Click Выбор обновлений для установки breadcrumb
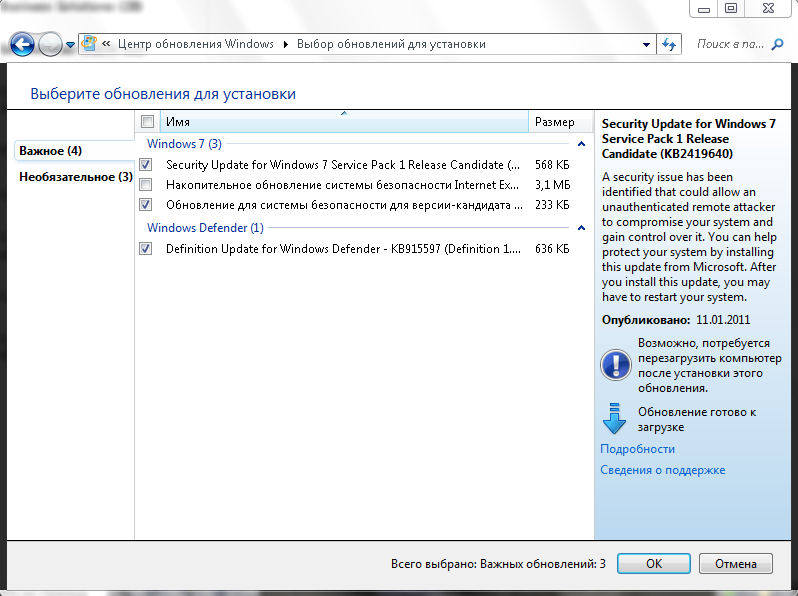 tap(391, 44)
